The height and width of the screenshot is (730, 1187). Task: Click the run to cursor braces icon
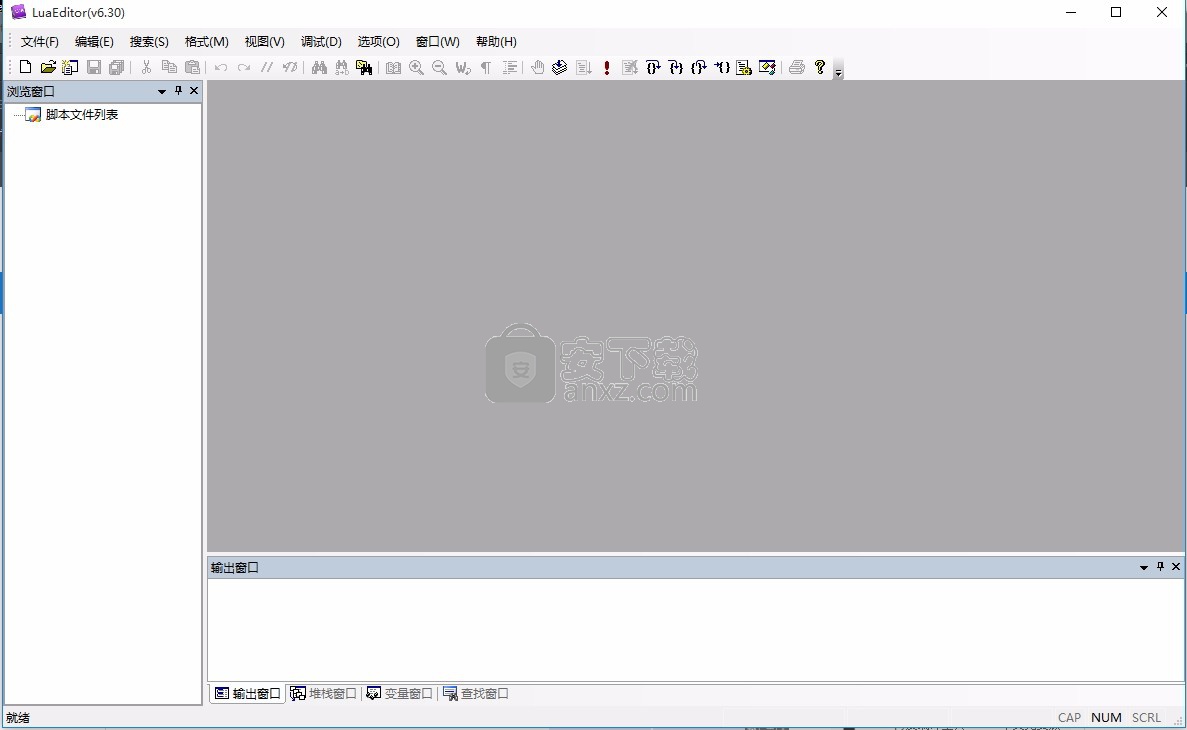[x=721, y=67]
